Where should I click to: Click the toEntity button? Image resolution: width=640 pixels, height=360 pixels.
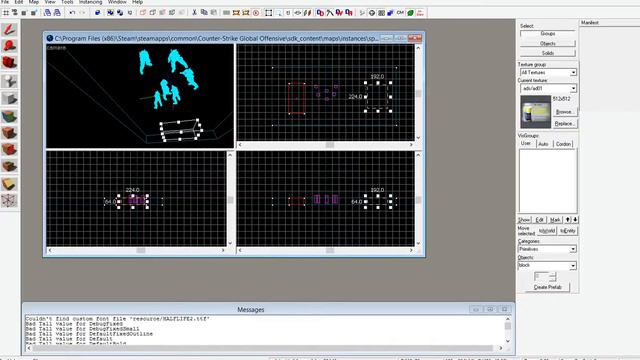[567, 231]
